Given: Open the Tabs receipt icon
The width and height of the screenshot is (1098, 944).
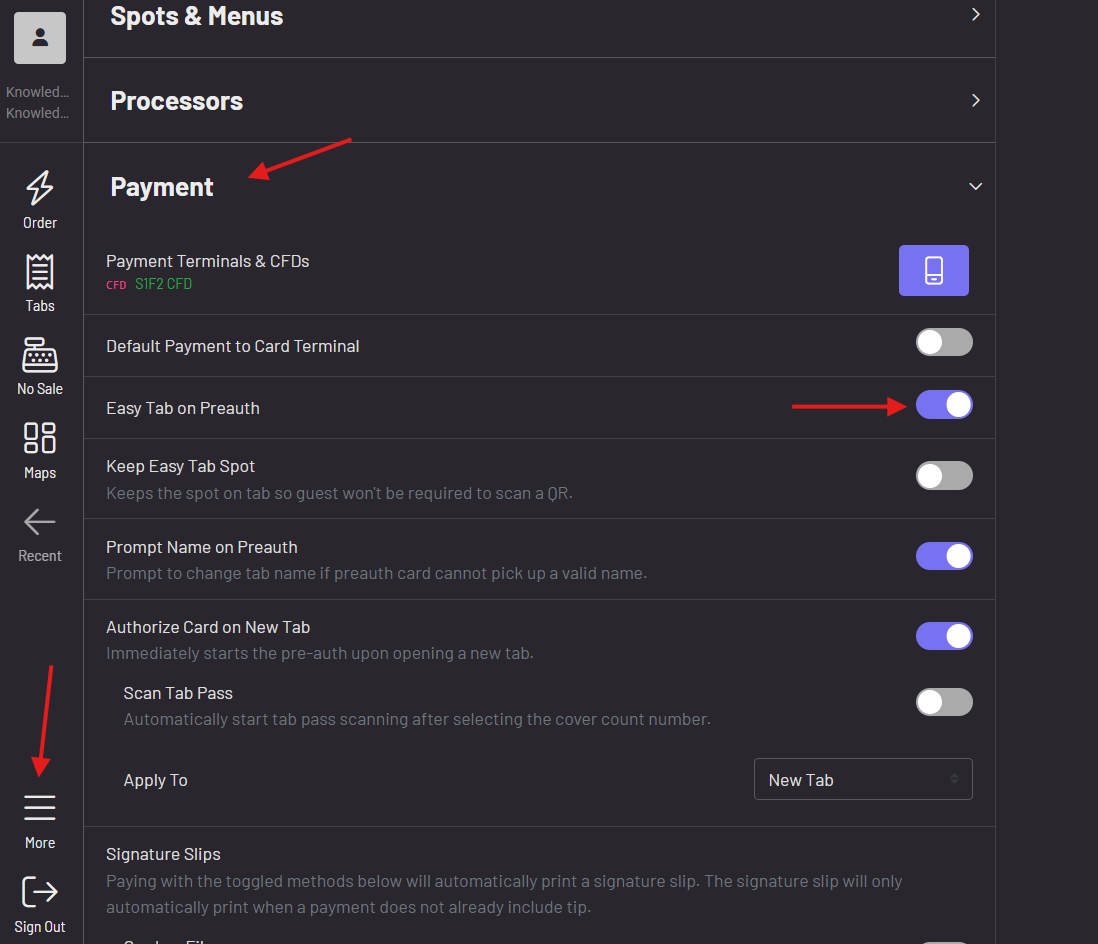Looking at the screenshot, I should [x=40, y=272].
